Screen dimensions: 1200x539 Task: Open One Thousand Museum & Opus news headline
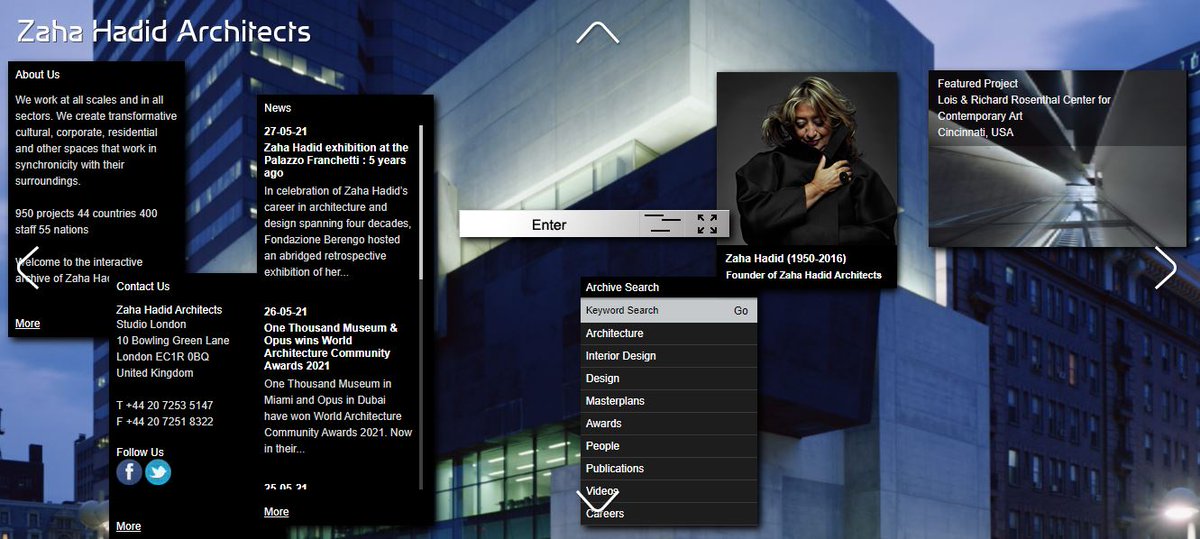pos(331,347)
